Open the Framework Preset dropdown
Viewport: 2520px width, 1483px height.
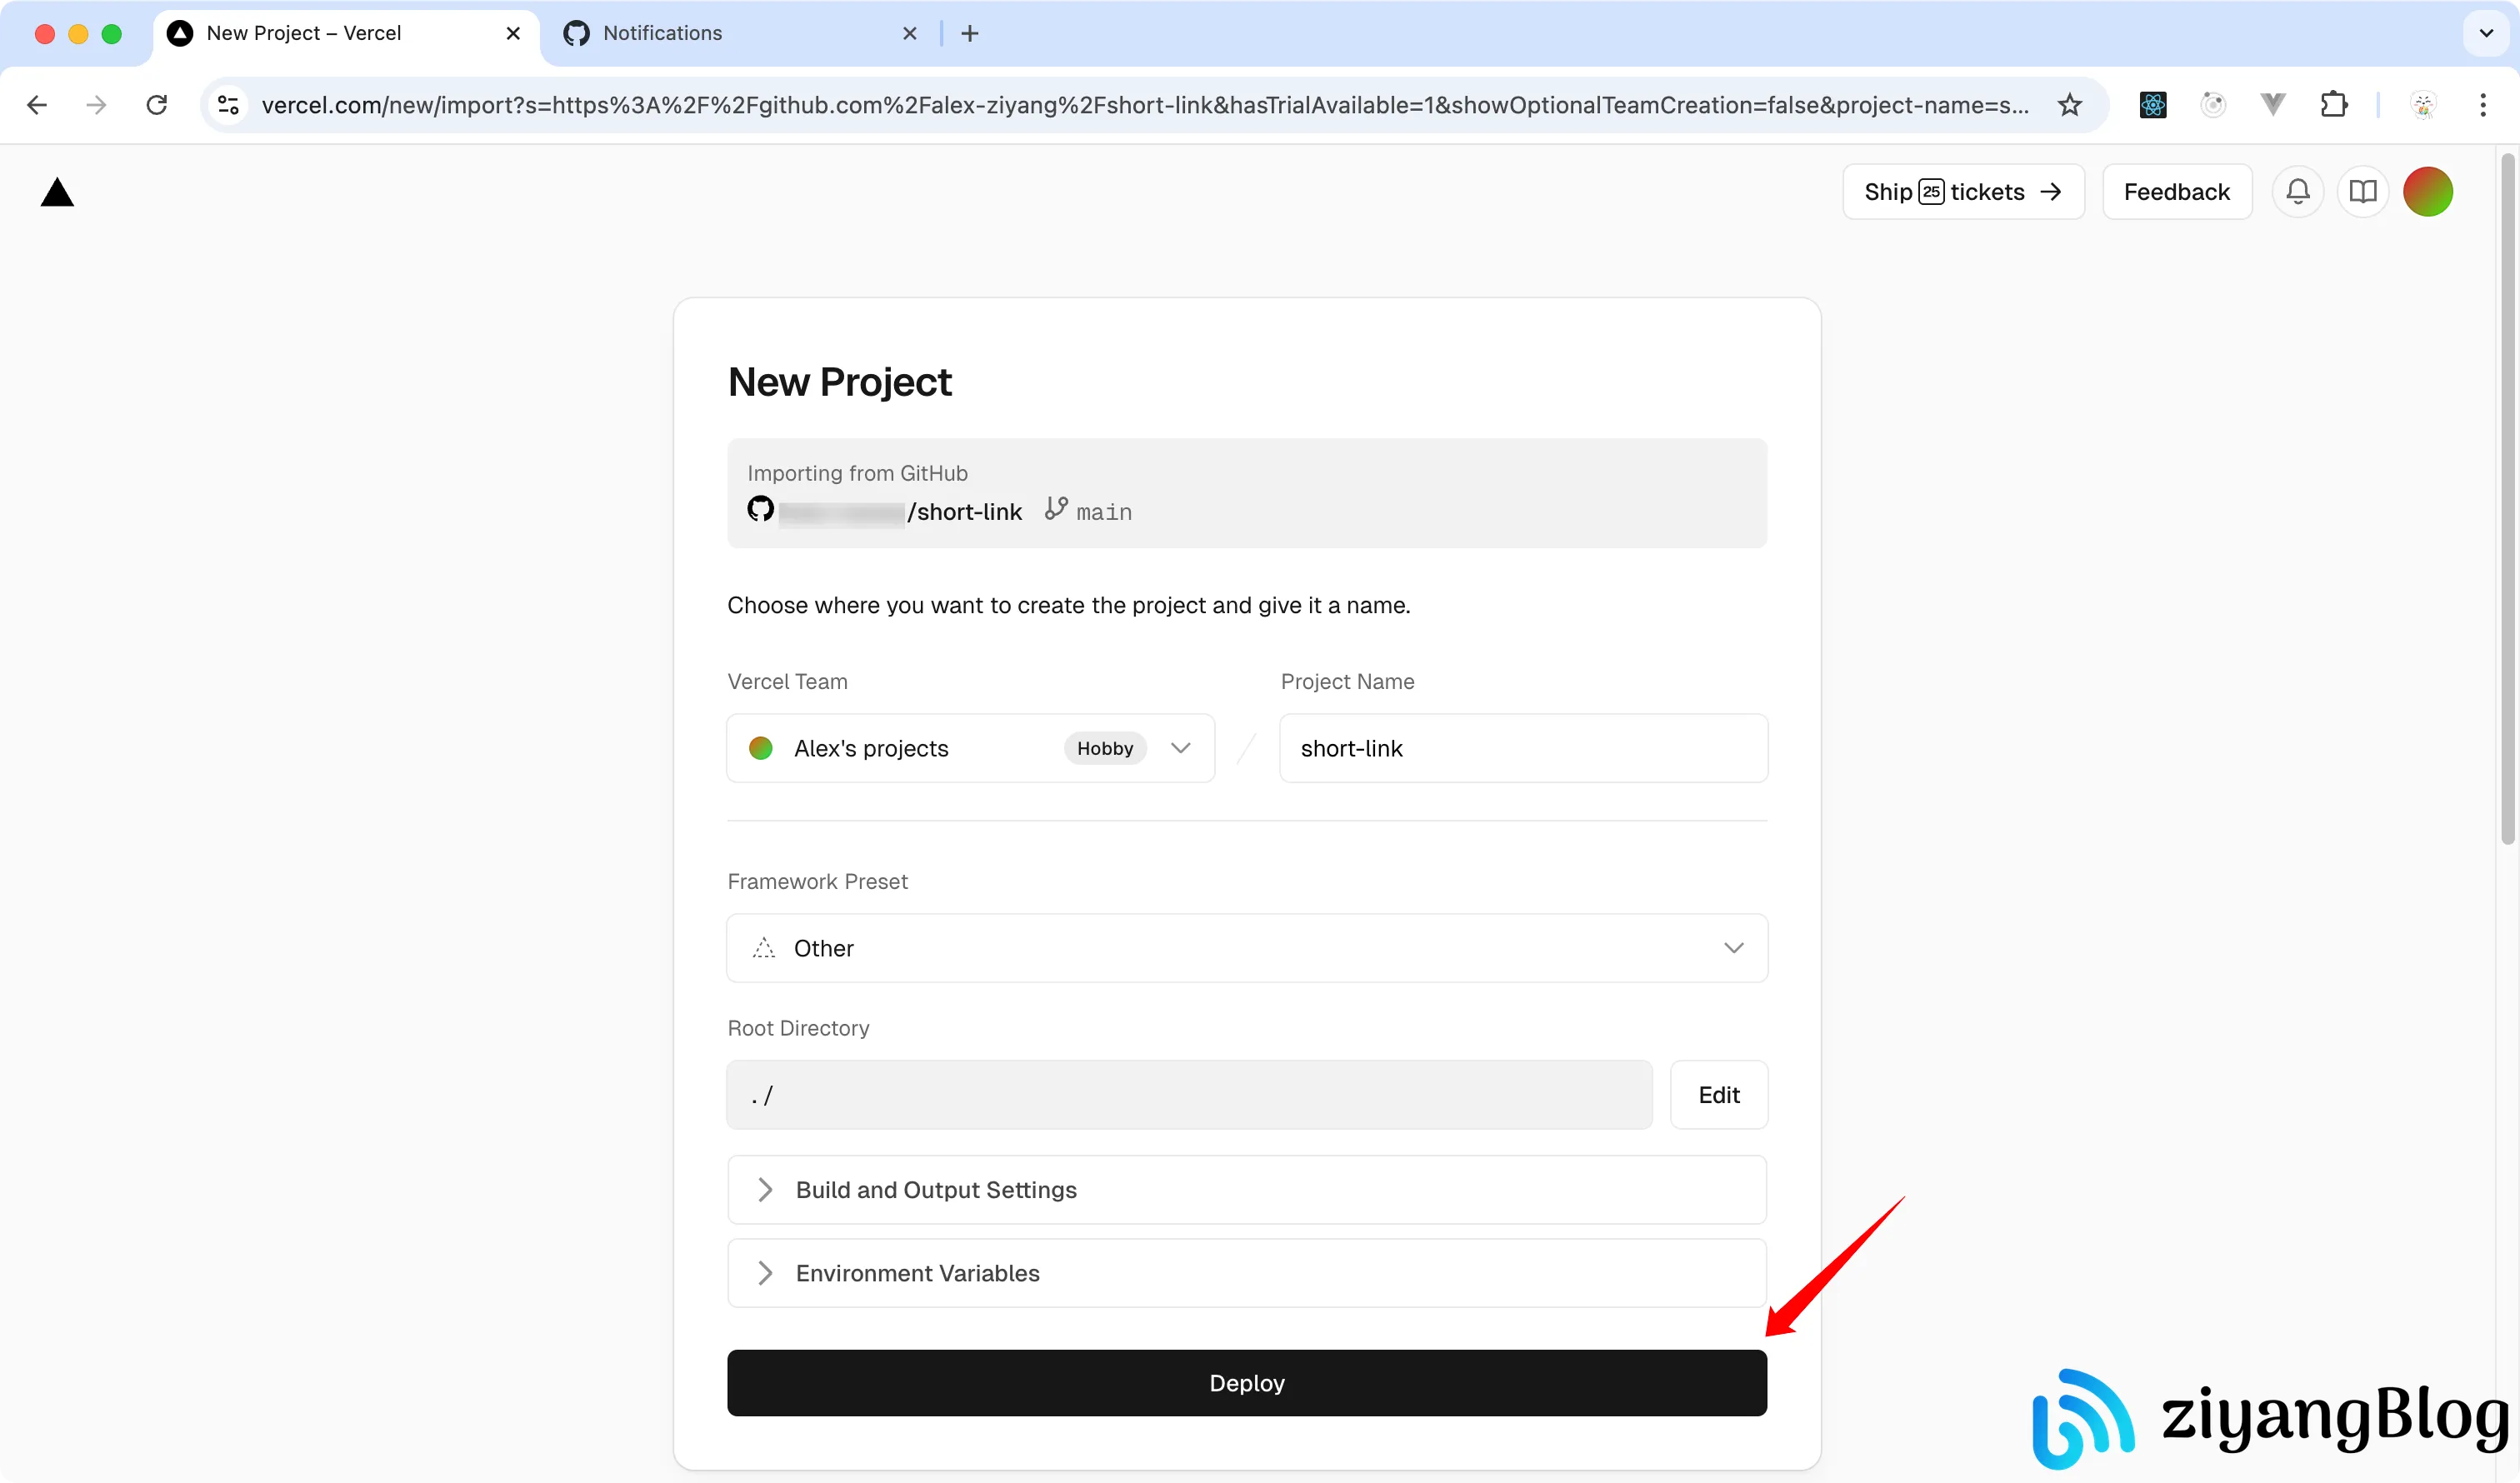(1247, 948)
